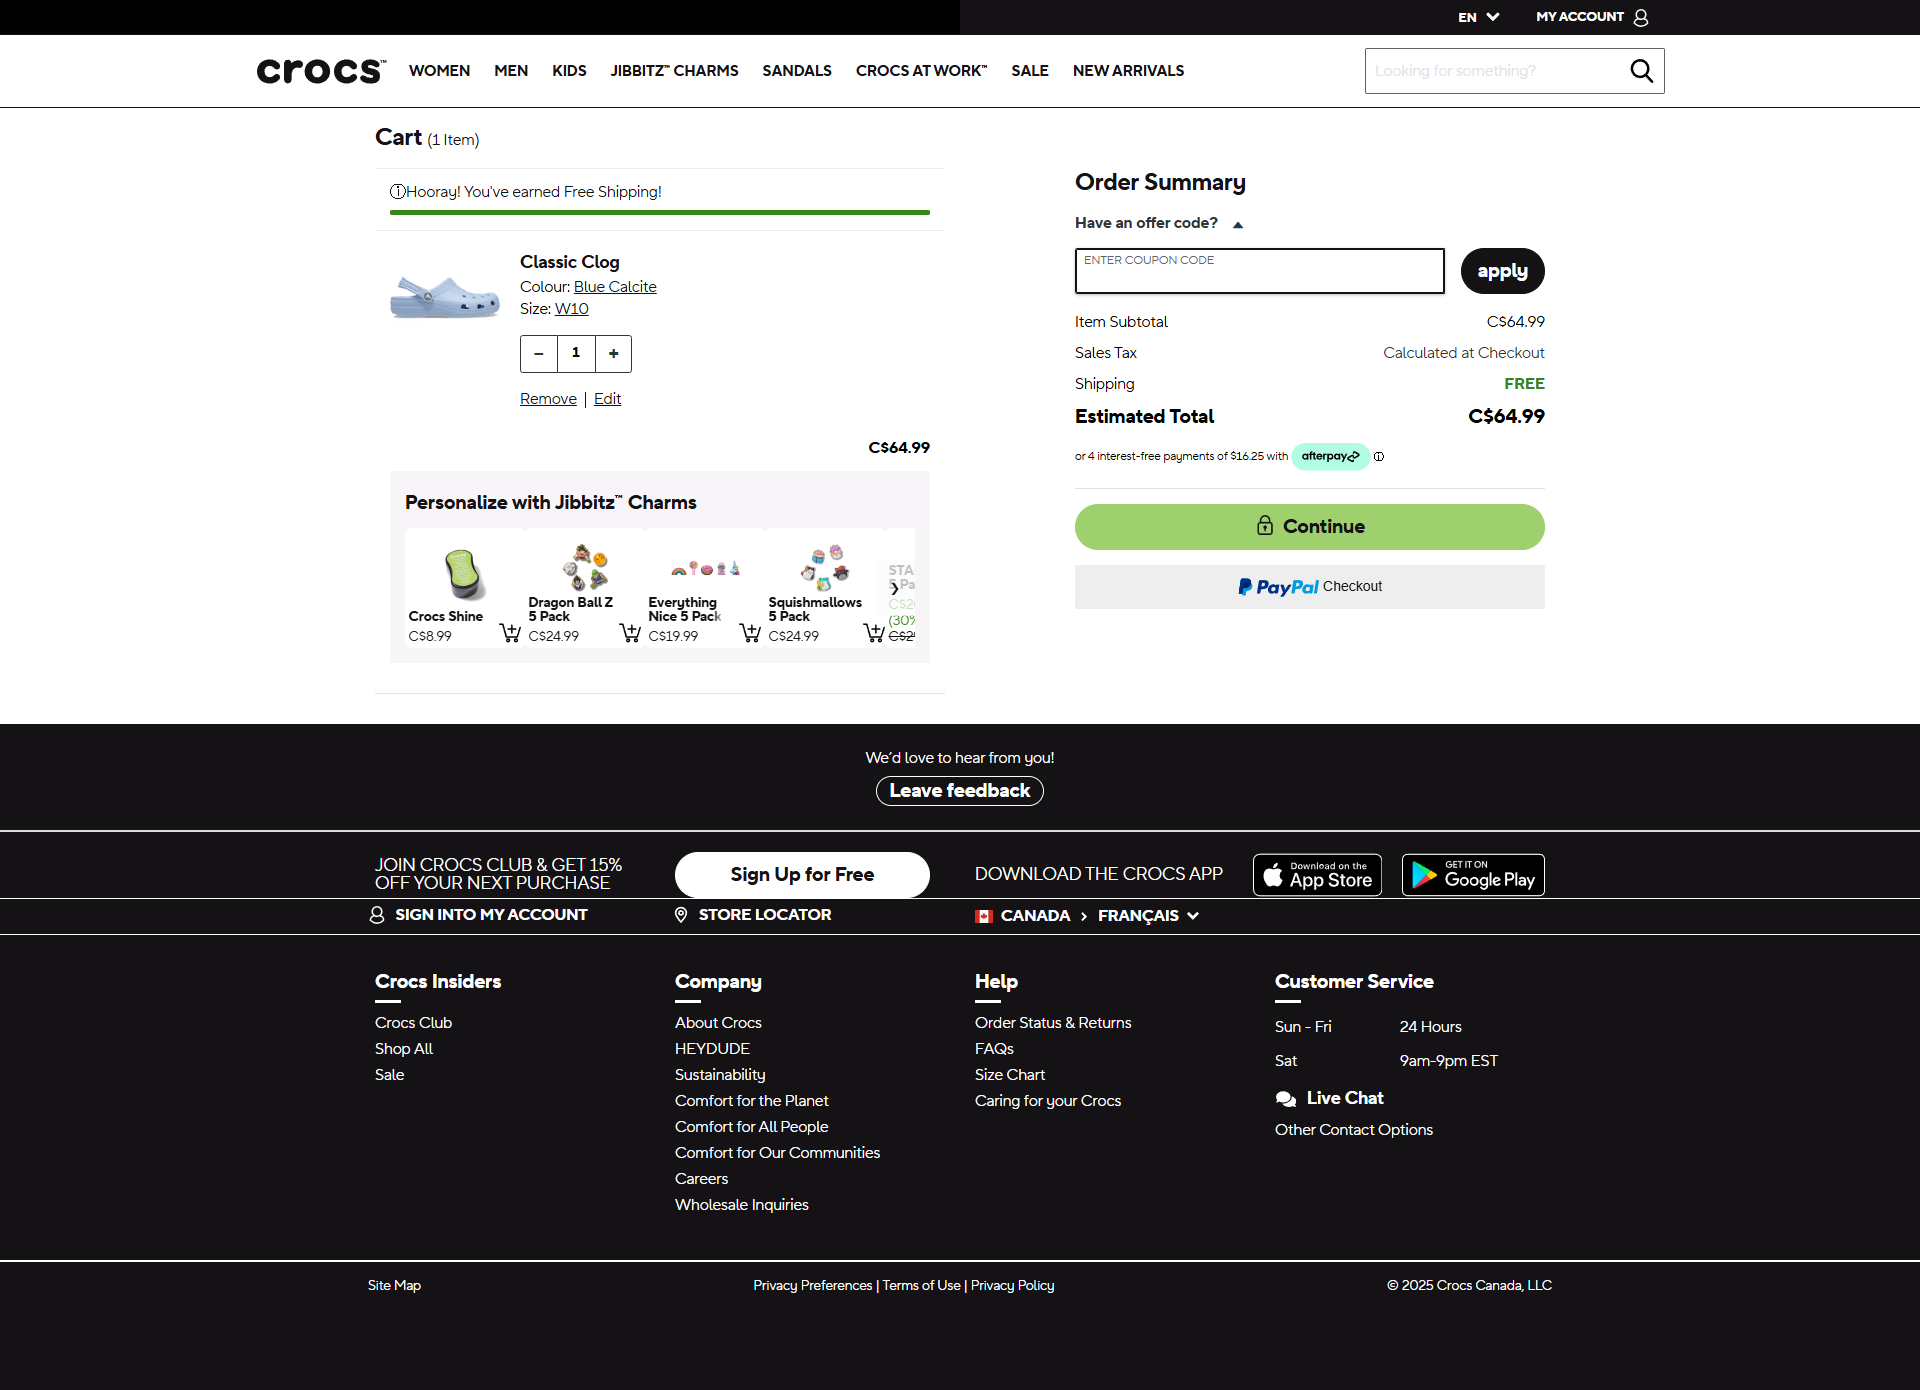Check out with PayPal
The height and width of the screenshot is (1390, 1920).
1309,587
